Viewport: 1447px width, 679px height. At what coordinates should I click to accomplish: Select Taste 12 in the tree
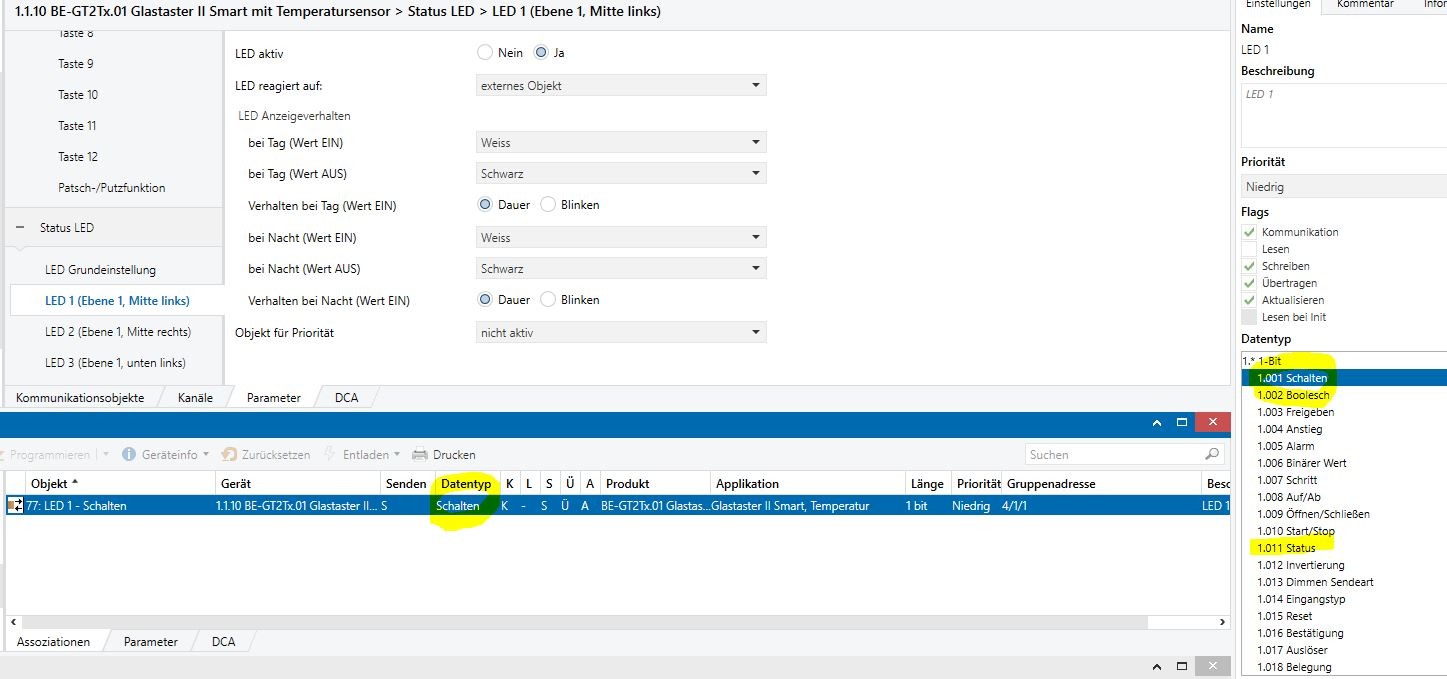pyautogui.click(x=78, y=156)
